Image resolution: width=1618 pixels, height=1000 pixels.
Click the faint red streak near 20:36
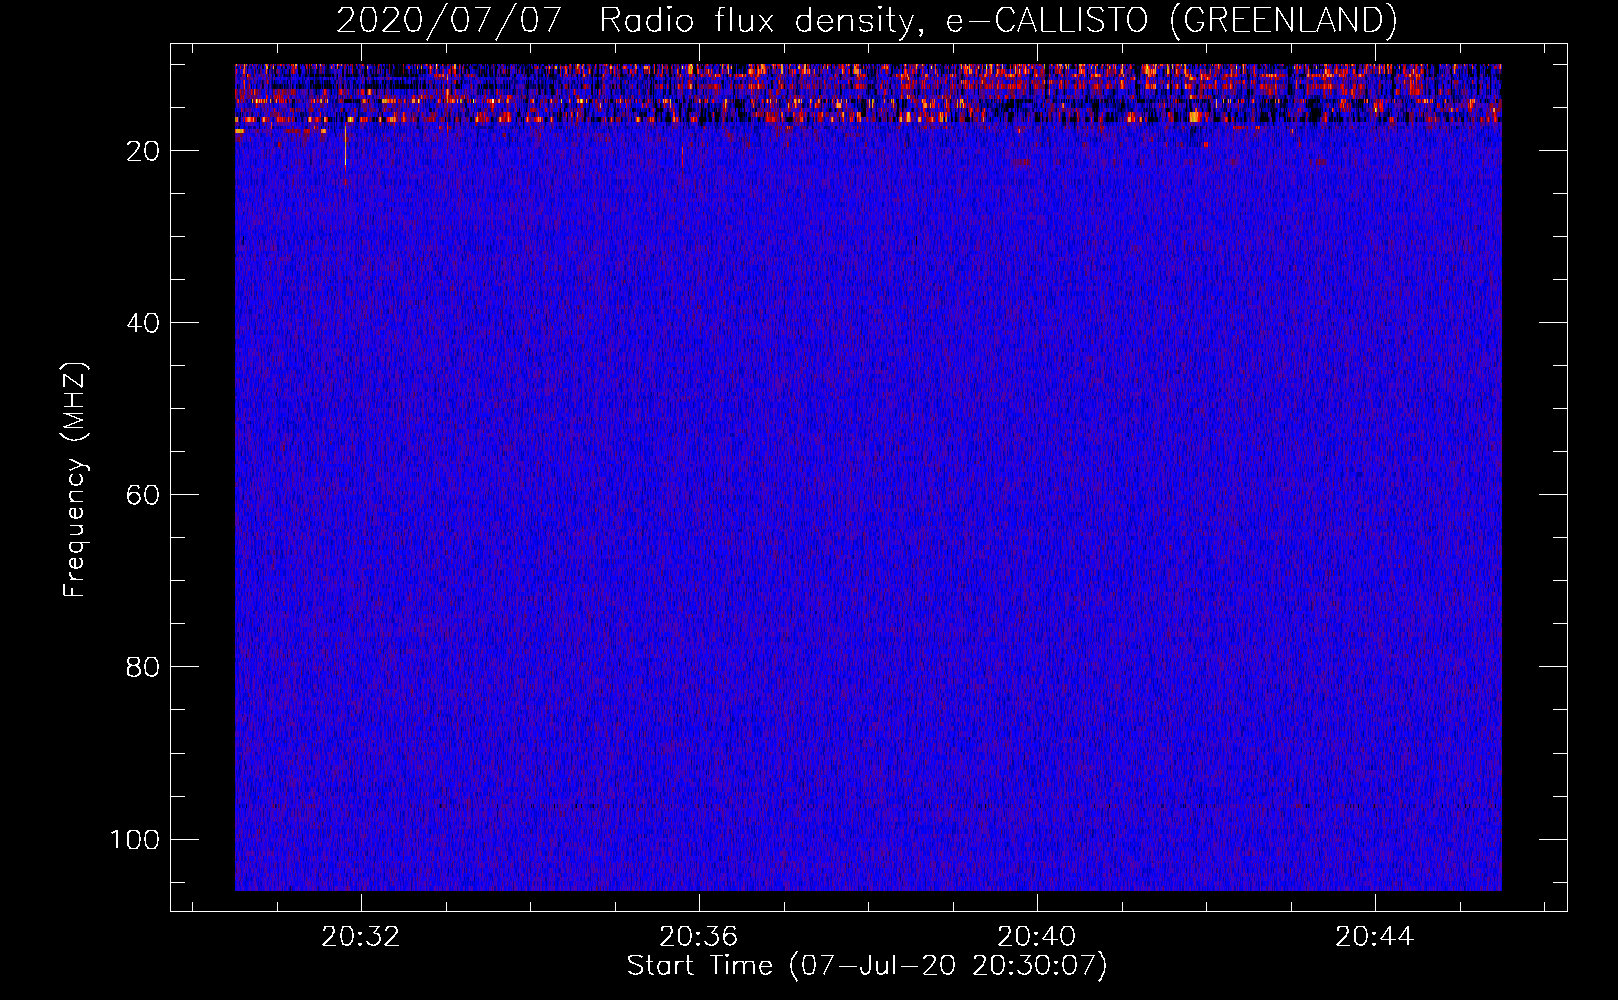point(682,164)
